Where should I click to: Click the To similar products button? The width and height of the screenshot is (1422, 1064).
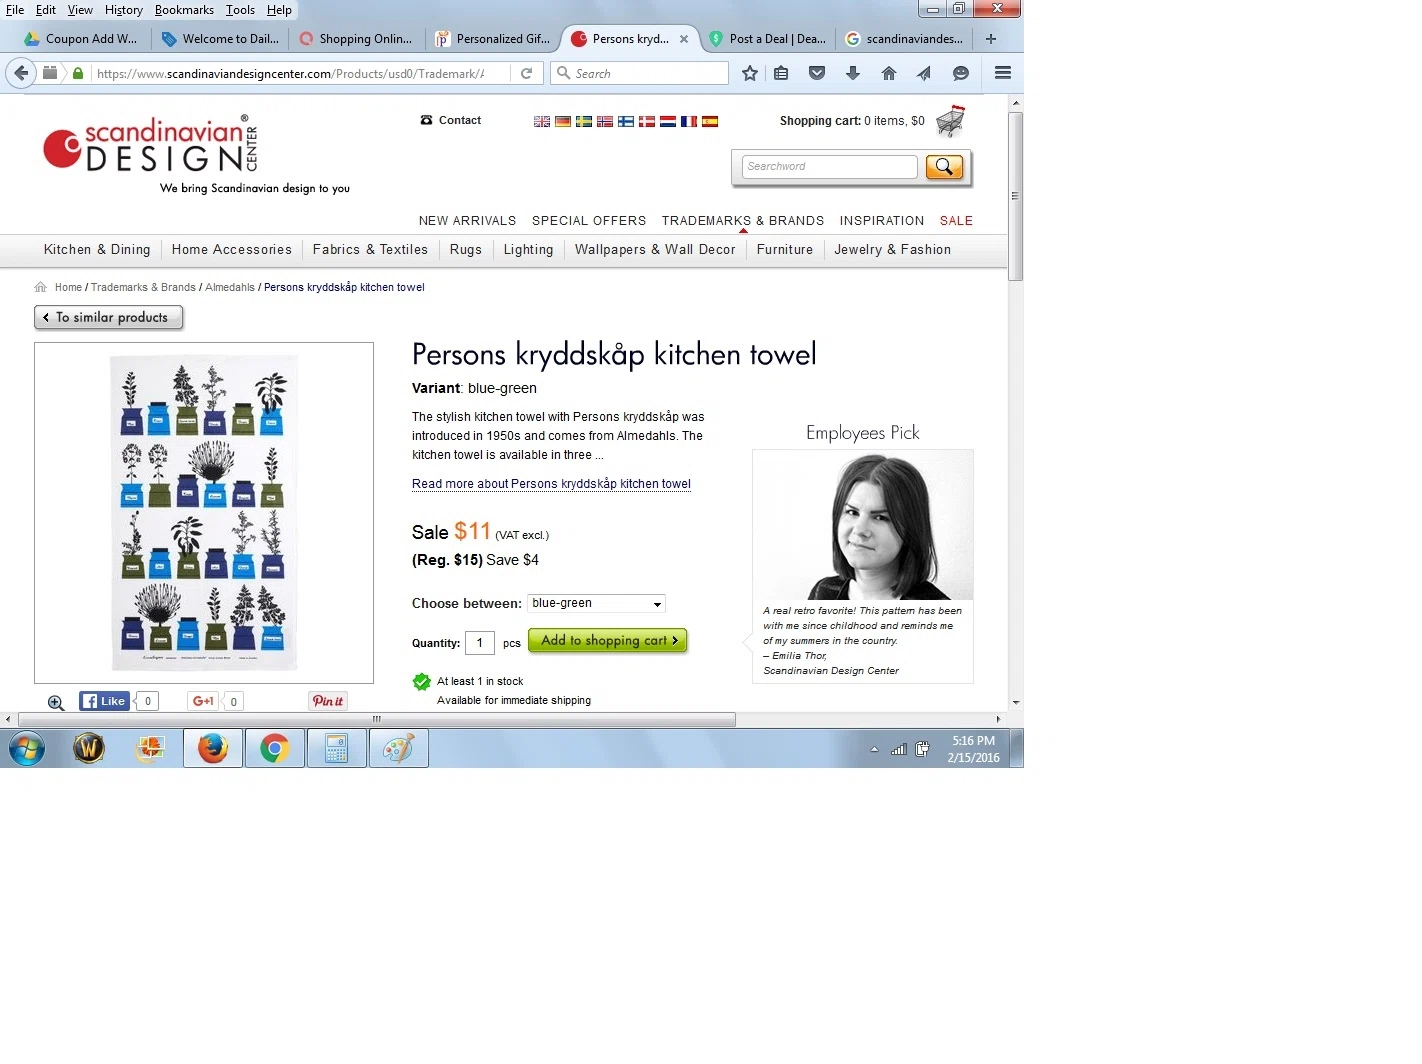pyautogui.click(x=109, y=318)
